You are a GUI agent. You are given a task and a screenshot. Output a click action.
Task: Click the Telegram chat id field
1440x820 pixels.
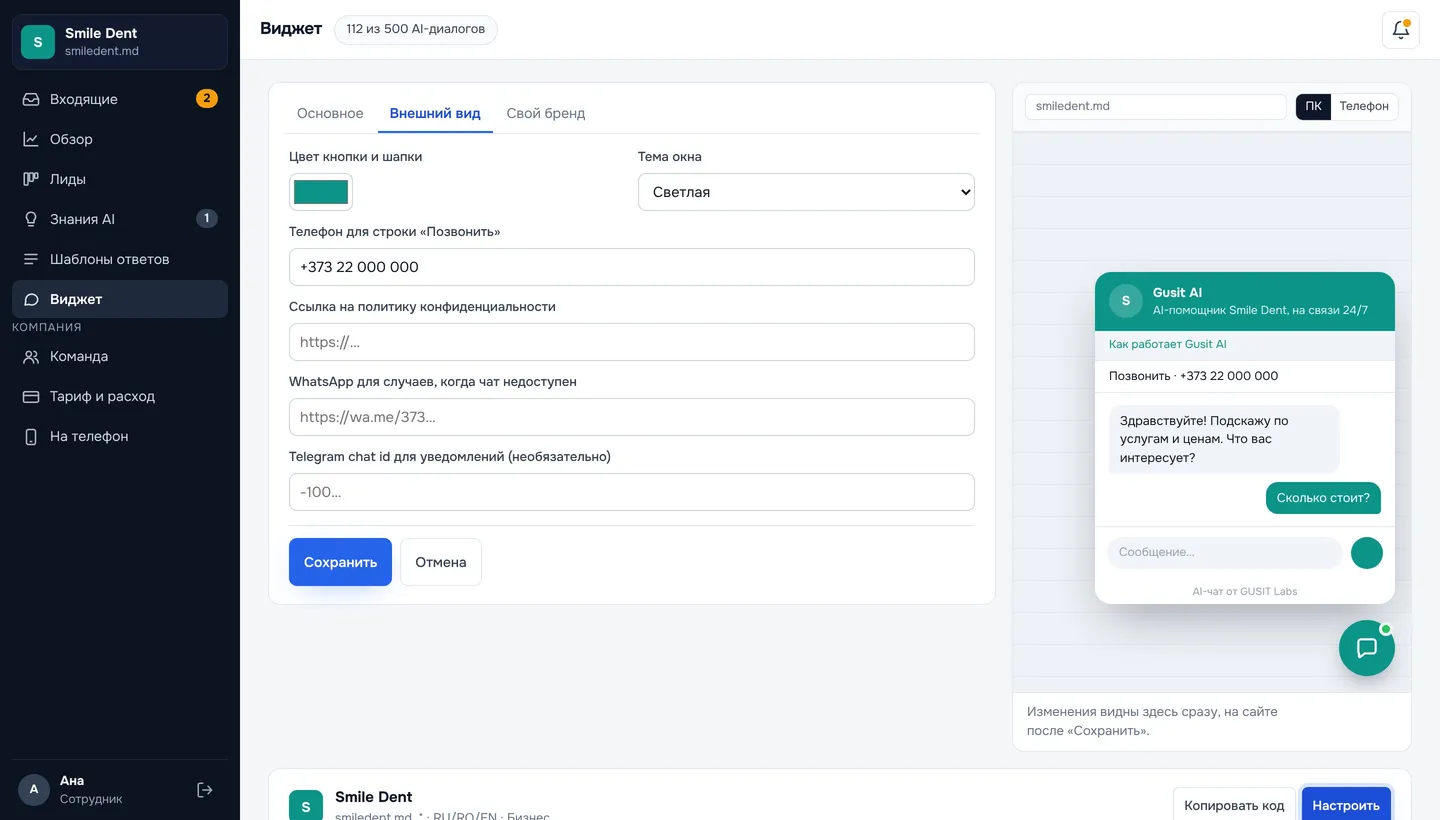[632, 492]
